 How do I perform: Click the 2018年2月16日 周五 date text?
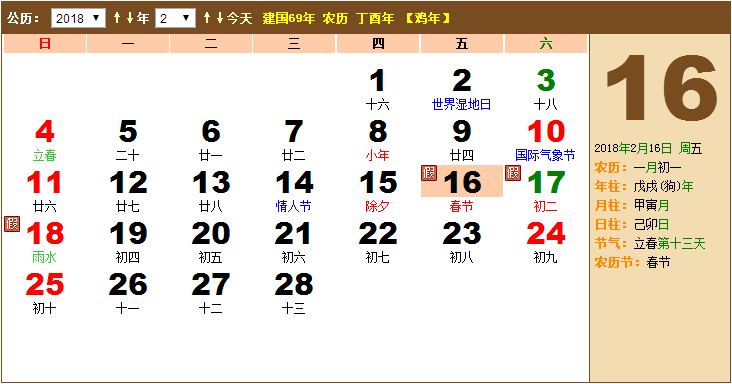[x=648, y=148]
